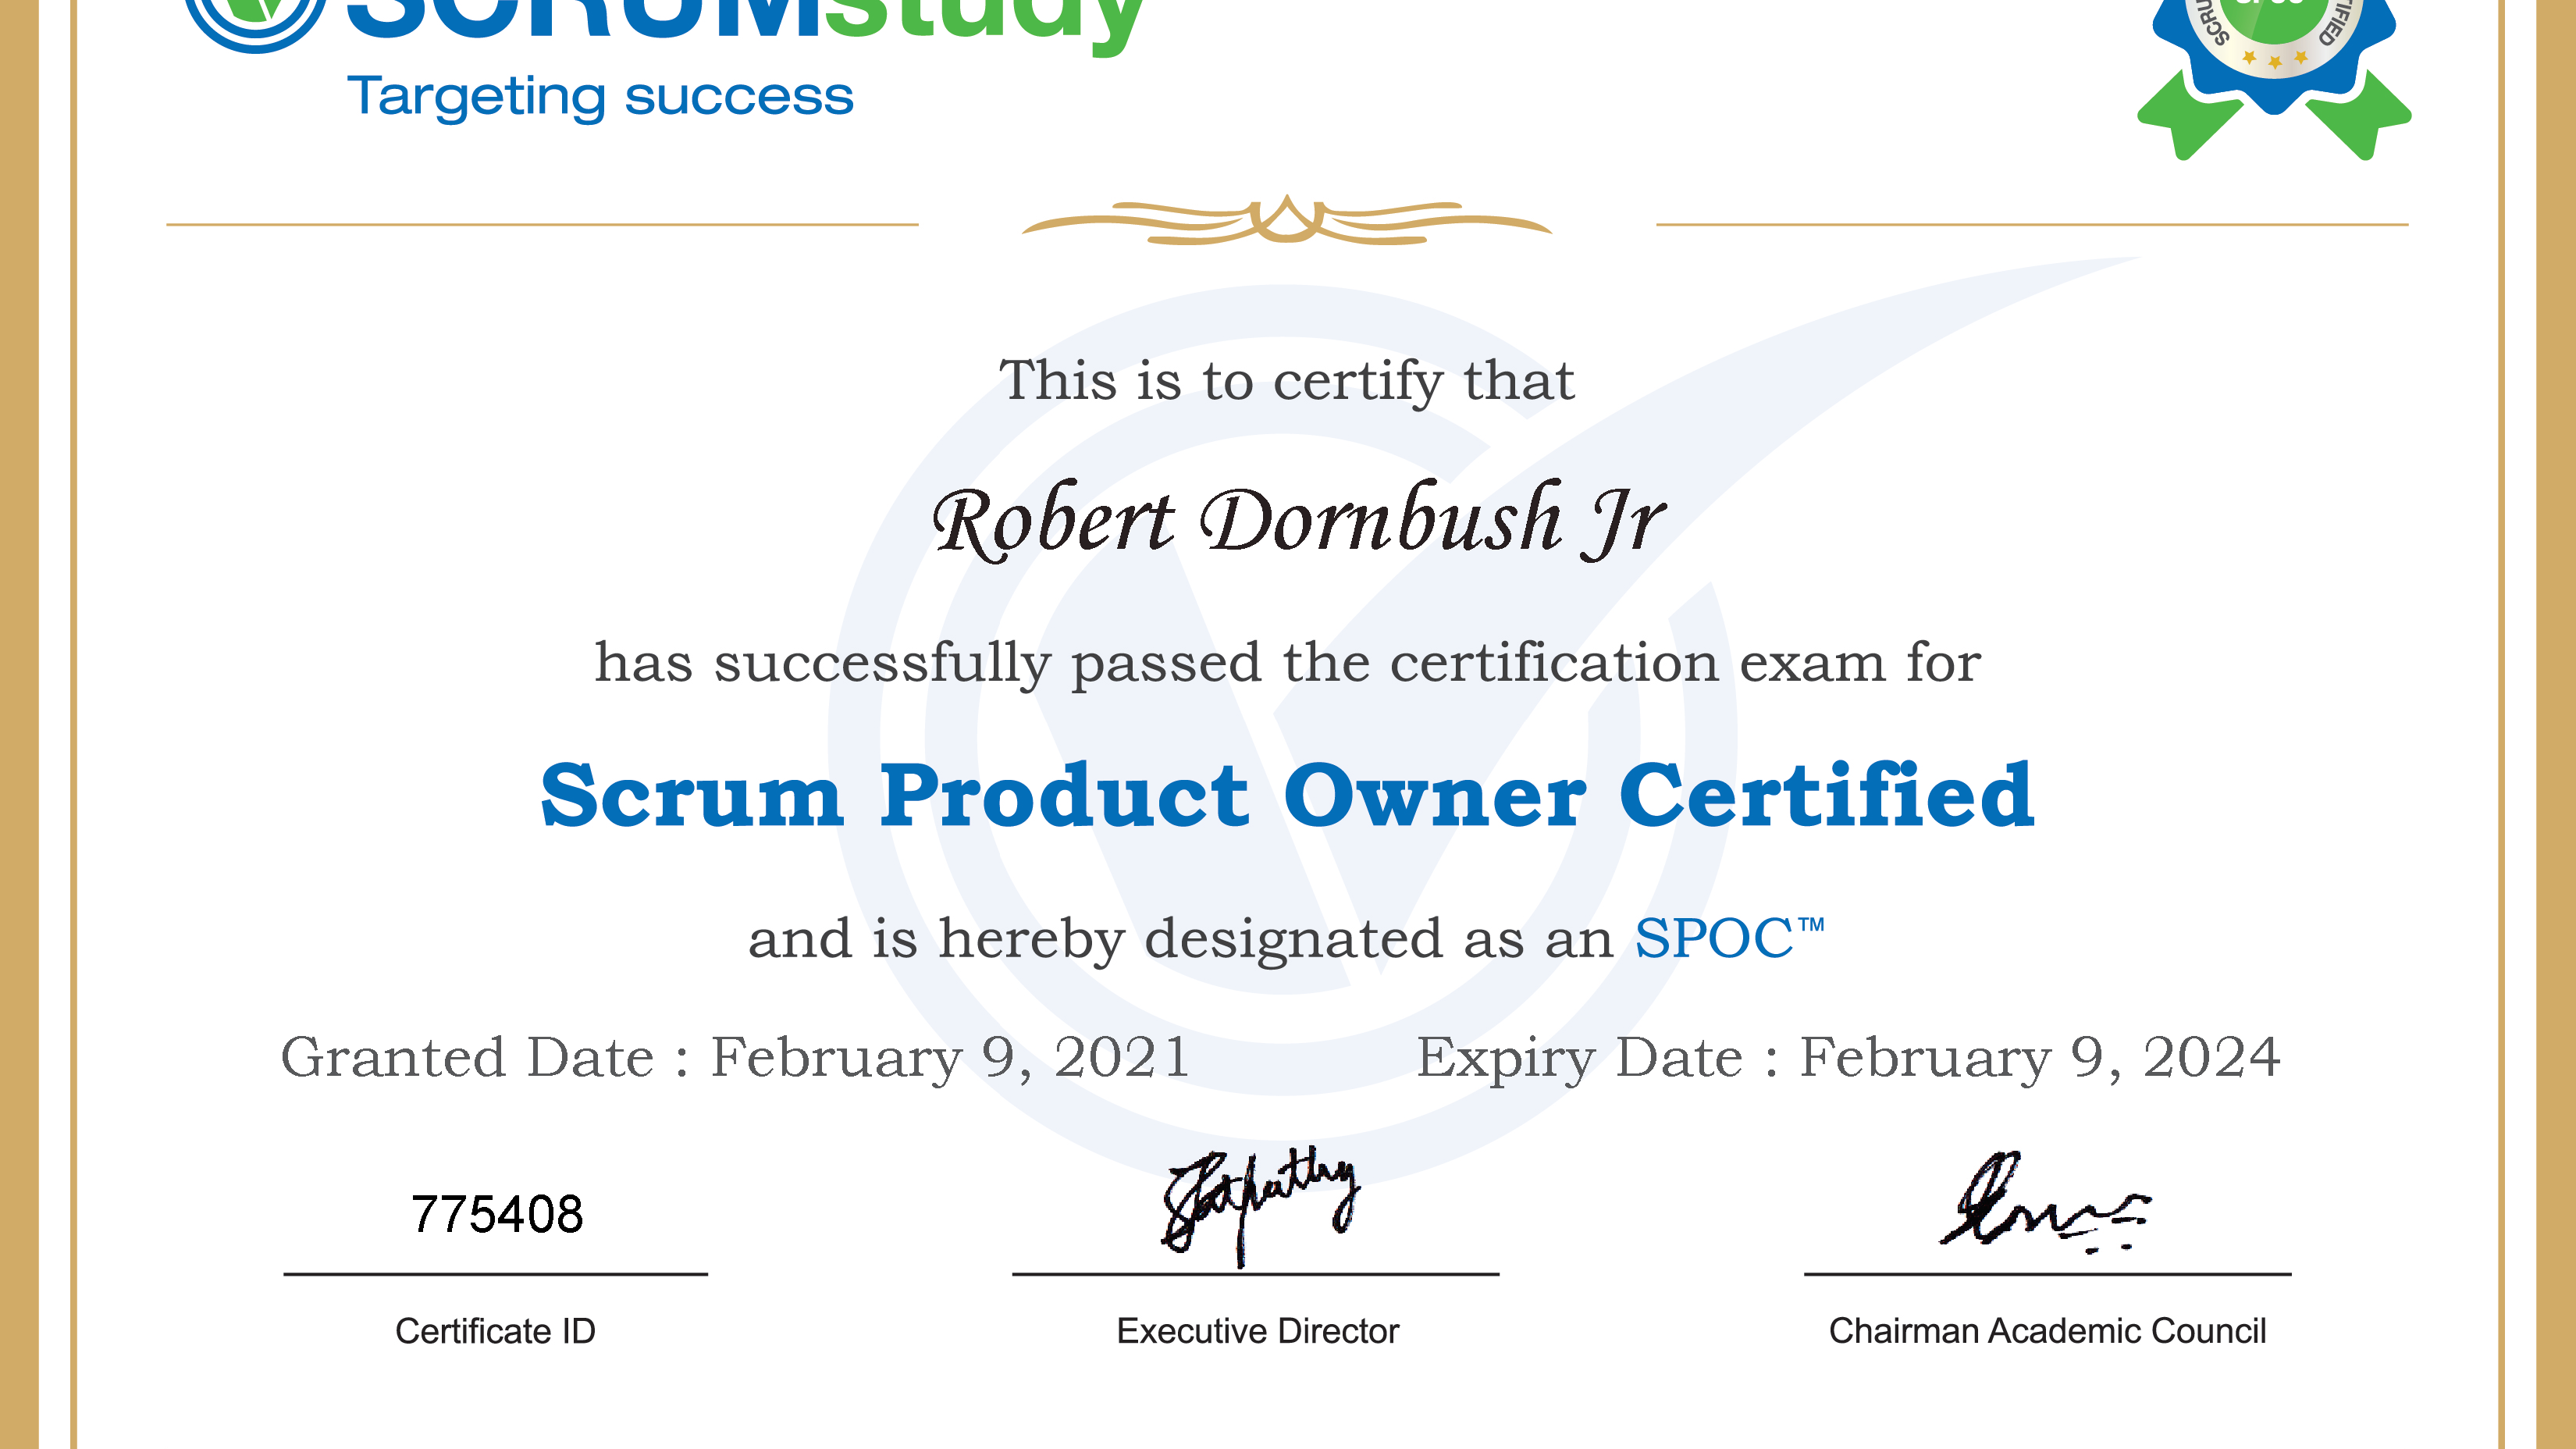Screen dimensions: 2576x1449
Task: Click the Executive Director label
Action: pyautogui.click(x=1257, y=1331)
